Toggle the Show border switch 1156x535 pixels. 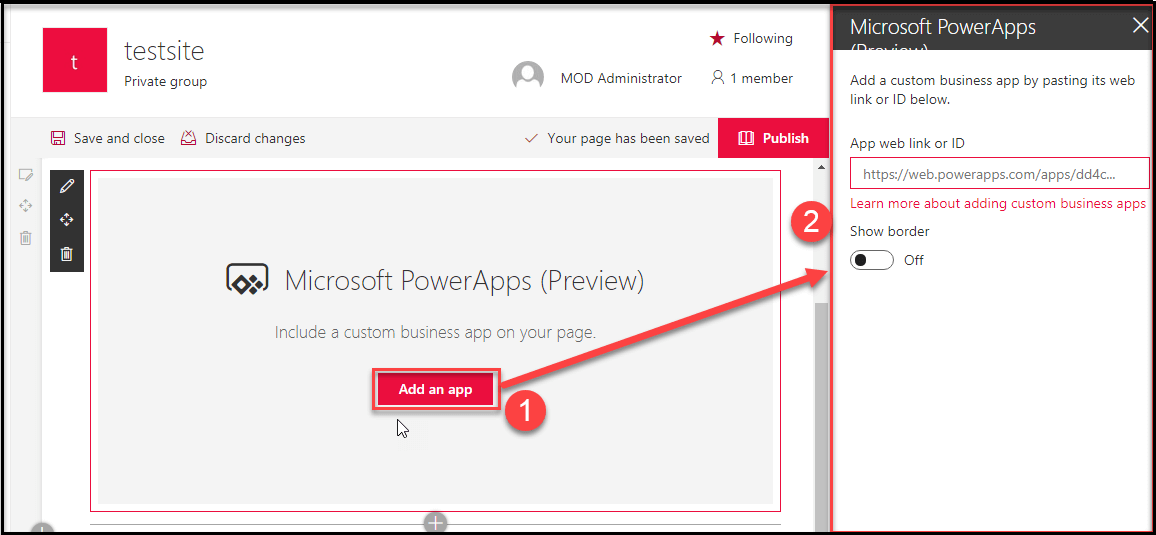[872, 260]
